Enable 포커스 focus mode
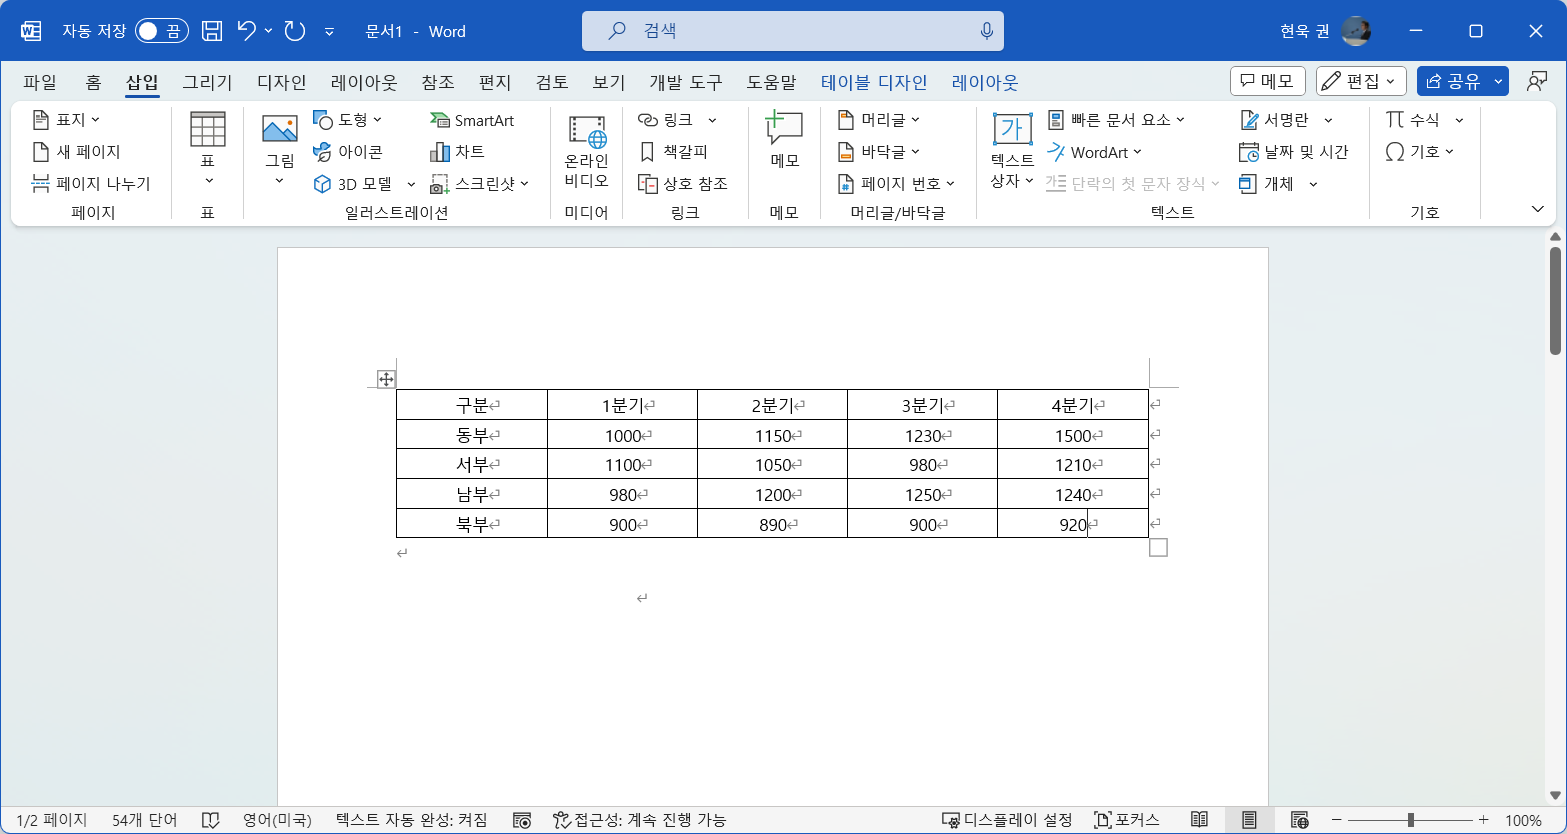1567x834 pixels. click(1127, 820)
